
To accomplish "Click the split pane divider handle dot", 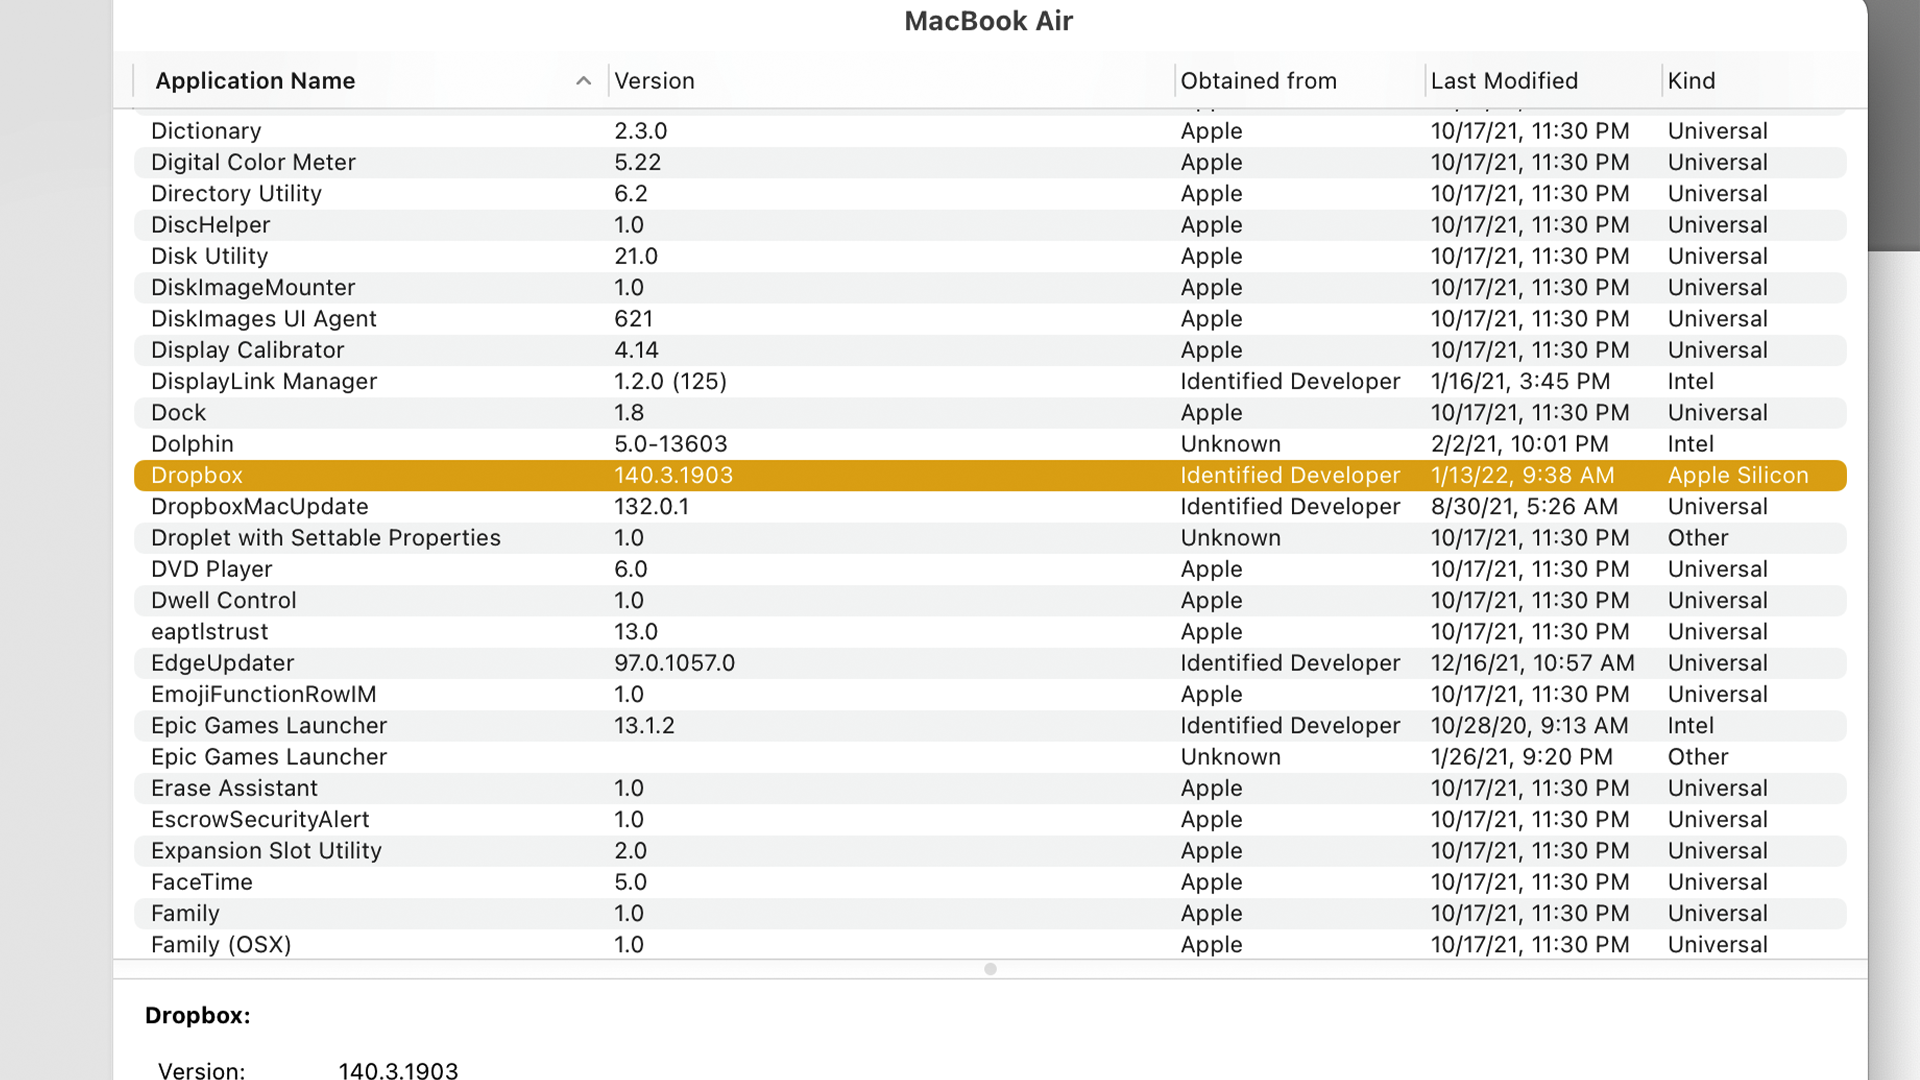I will point(990,969).
